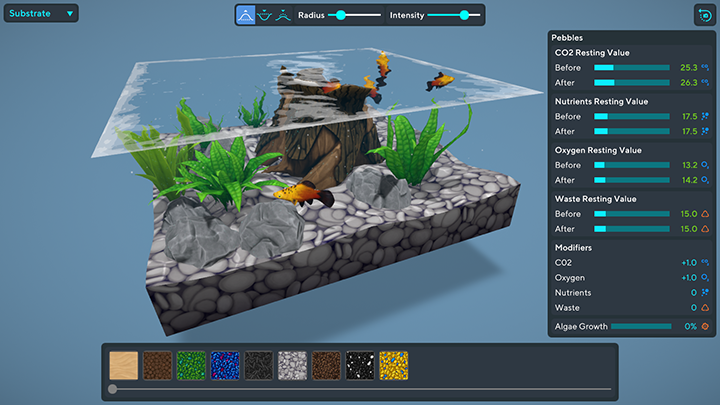Choose the brown soil substrate swatch
Viewport: 720px width, 405px height.
click(158, 366)
